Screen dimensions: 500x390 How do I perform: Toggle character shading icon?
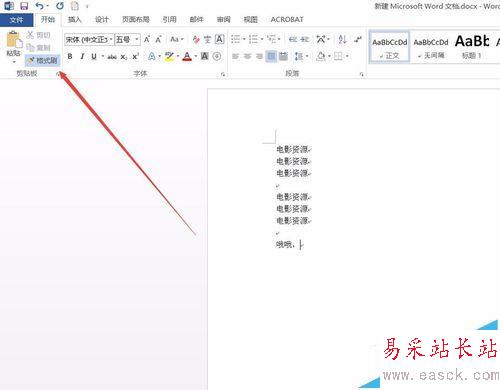point(205,56)
